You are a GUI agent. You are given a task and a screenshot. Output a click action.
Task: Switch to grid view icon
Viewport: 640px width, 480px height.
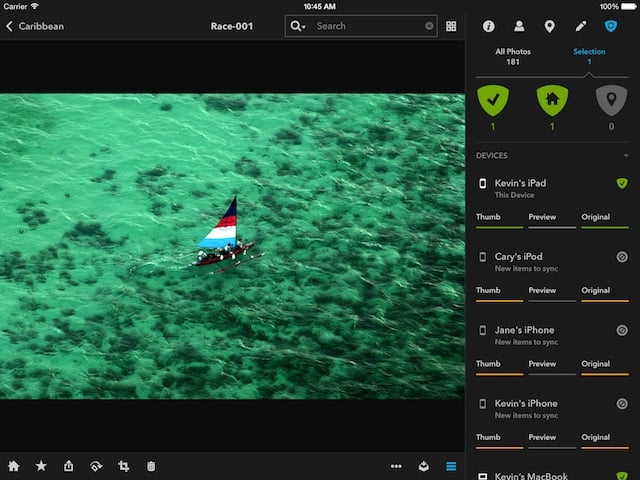pos(451,26)
